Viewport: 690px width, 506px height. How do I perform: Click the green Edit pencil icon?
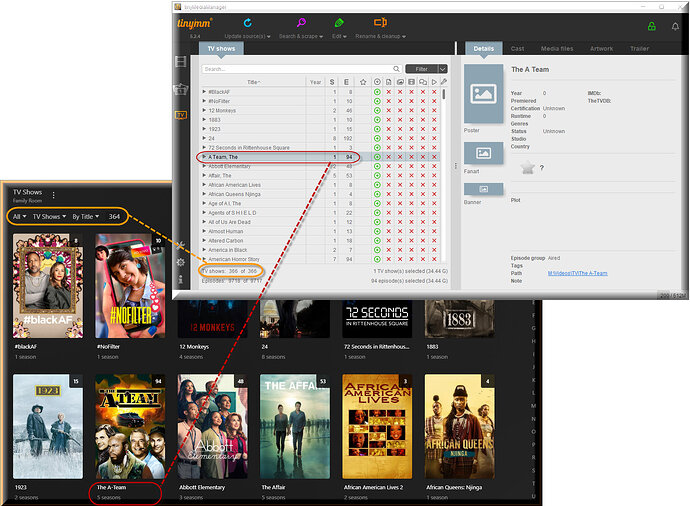click(339, 22)
